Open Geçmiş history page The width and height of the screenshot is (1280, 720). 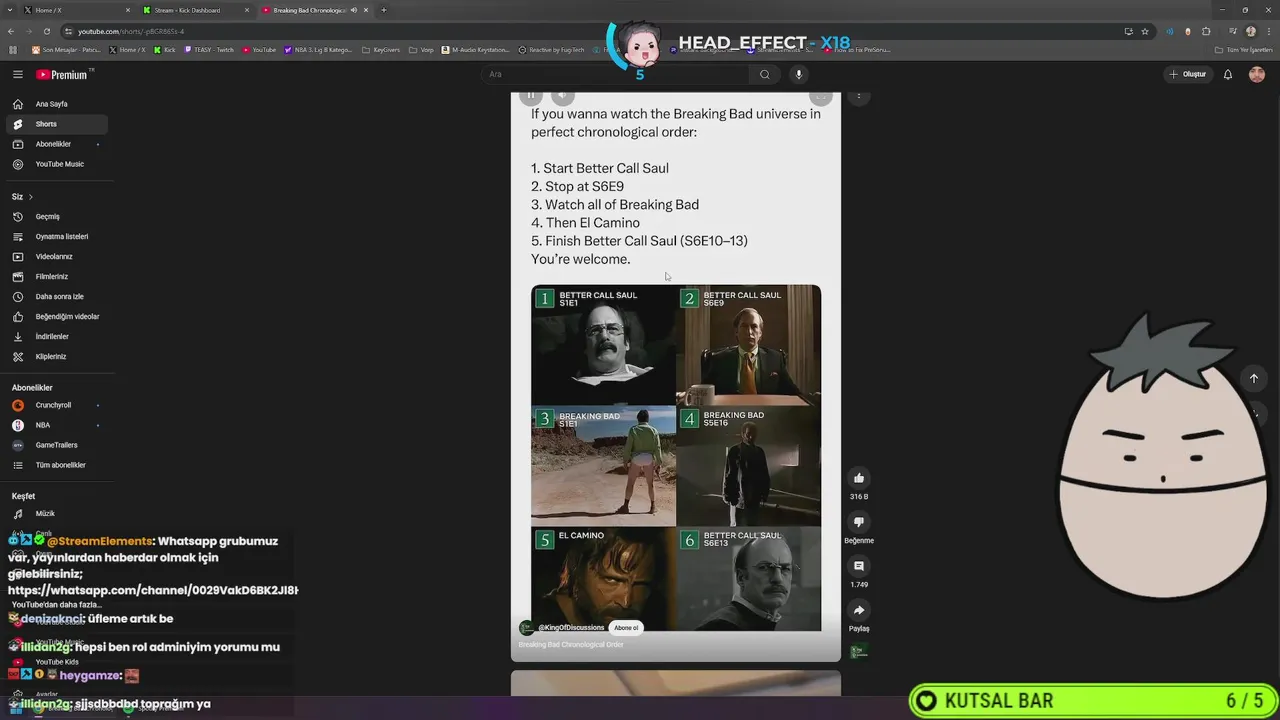(x=57, y=217)
